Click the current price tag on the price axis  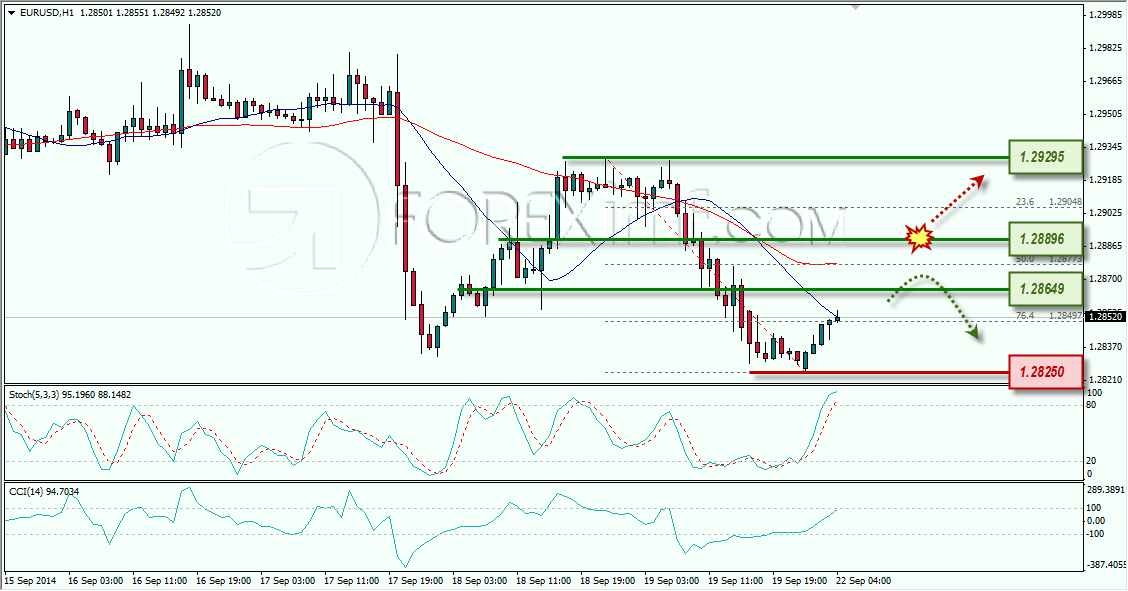pos(1104,316)
